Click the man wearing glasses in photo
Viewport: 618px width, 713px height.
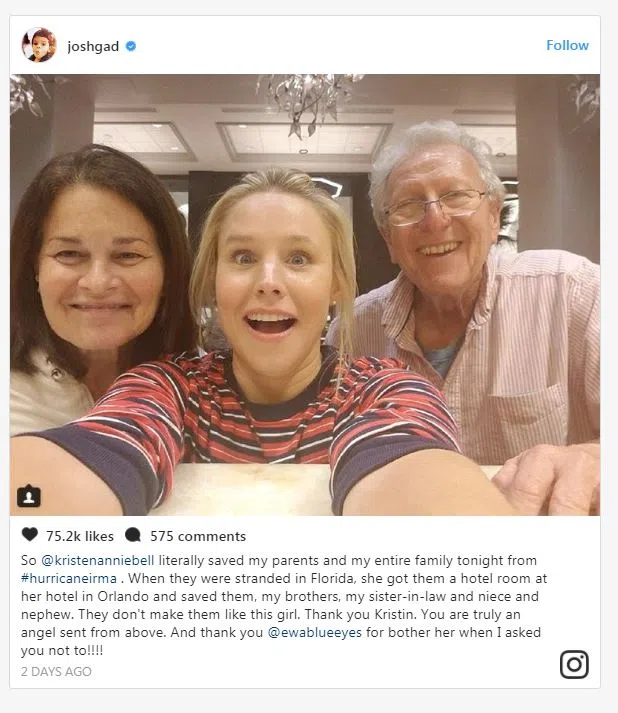(x=473, y=296)
